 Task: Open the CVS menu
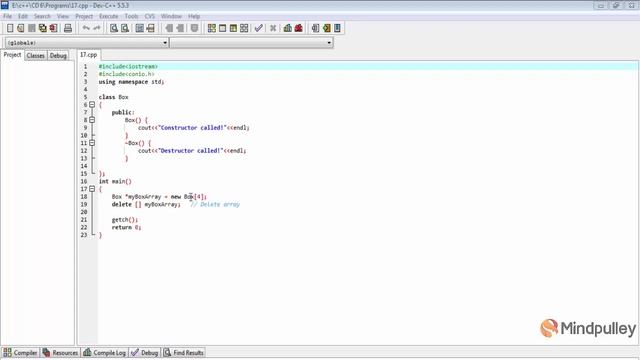click(150, 16)
